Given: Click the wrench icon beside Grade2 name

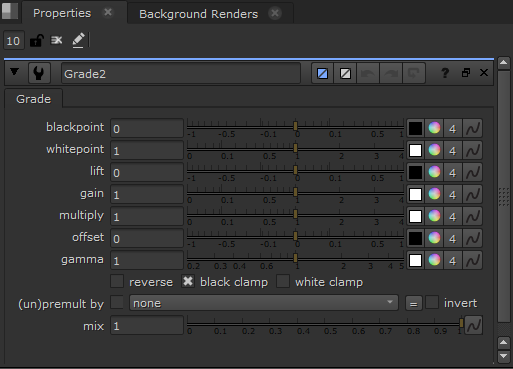Looking at the screenshot, I should (x=39, y=73).
